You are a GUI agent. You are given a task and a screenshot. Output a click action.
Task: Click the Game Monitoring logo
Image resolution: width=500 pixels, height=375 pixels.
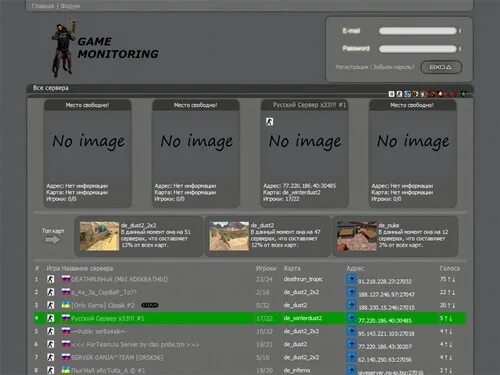tap(105, 48)
